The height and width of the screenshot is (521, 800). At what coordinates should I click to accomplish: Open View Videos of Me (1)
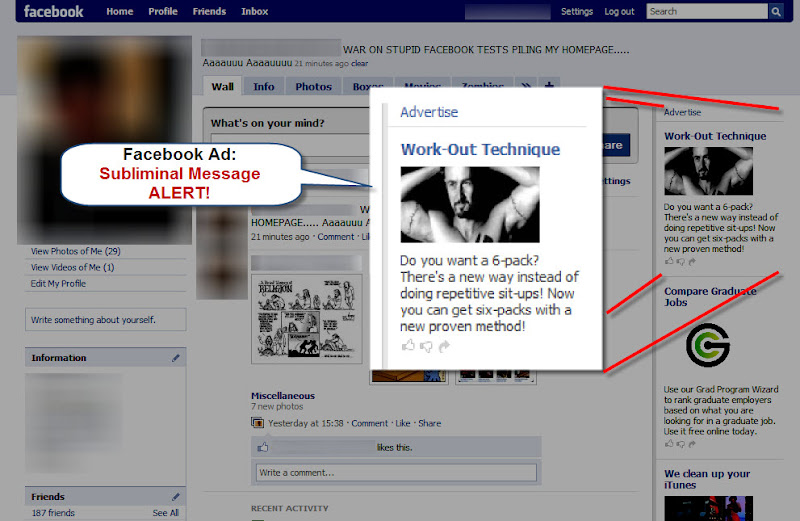[x=72, y=267]
